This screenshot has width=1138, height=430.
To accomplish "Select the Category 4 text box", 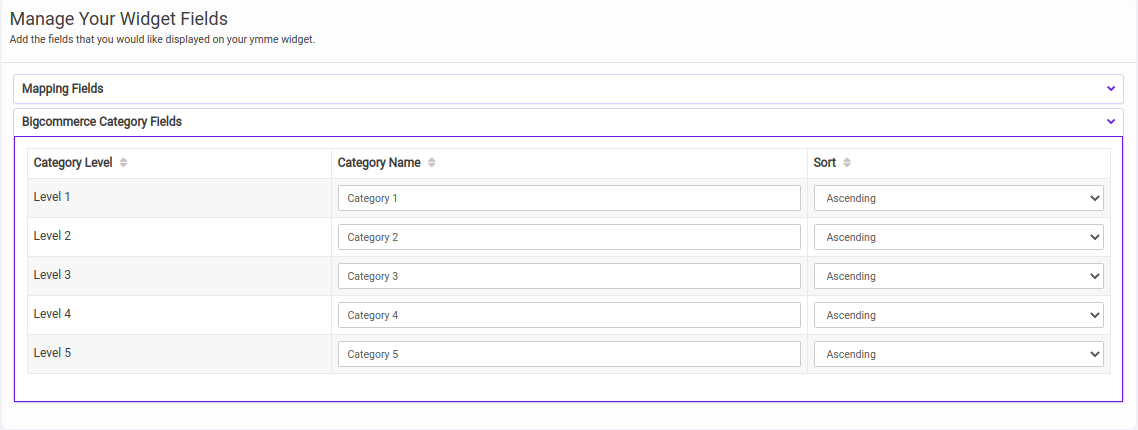I will (569, 315).
